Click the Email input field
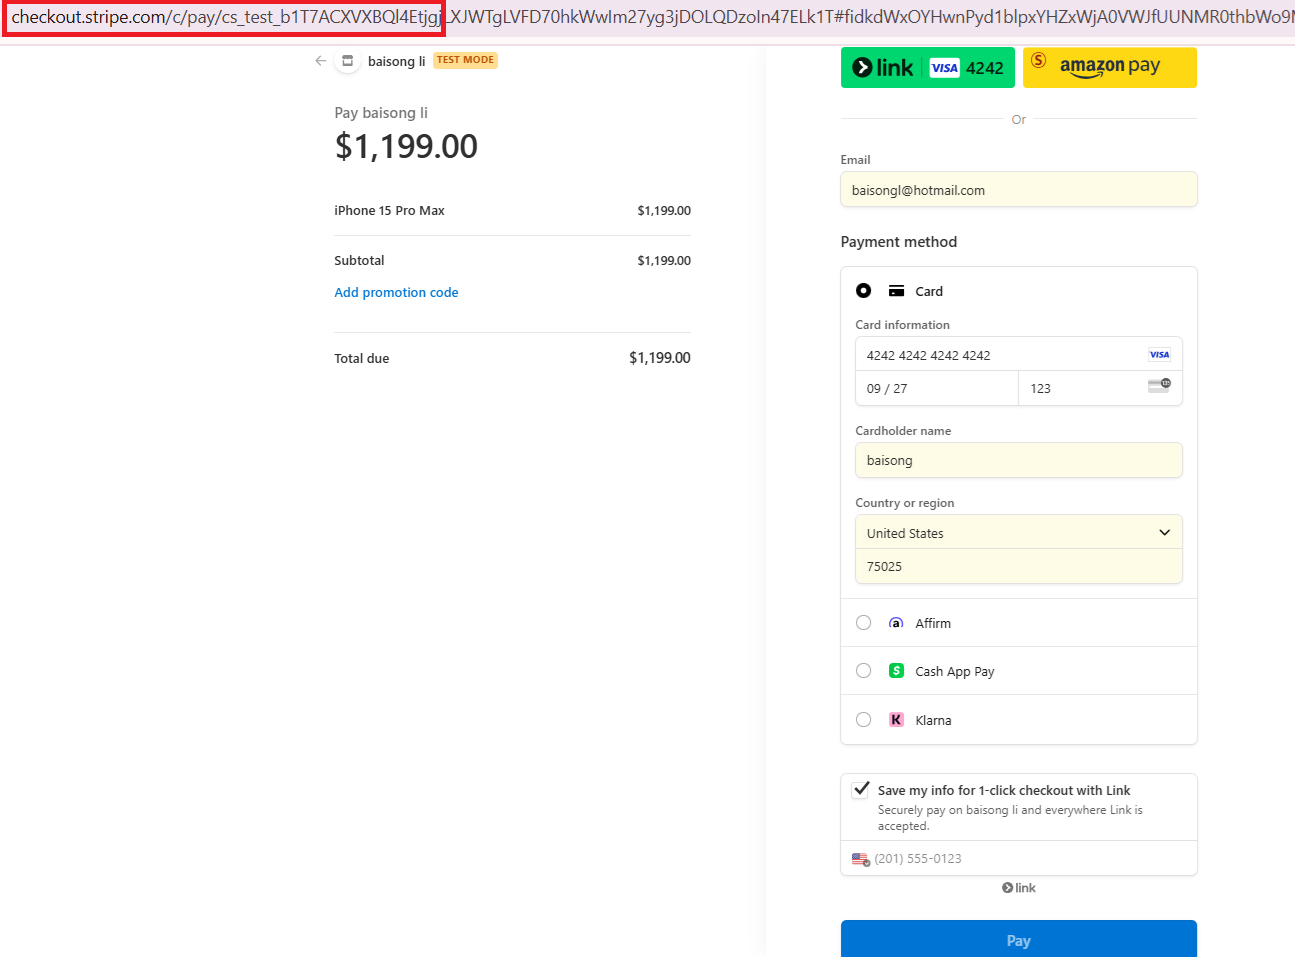Viewport: 1295px width, 957px height. tap(1018, 190)
